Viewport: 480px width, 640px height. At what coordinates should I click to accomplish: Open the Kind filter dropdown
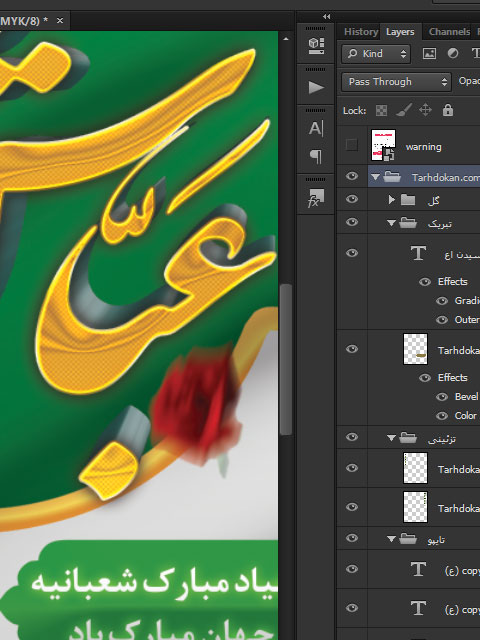click(376, 53)
